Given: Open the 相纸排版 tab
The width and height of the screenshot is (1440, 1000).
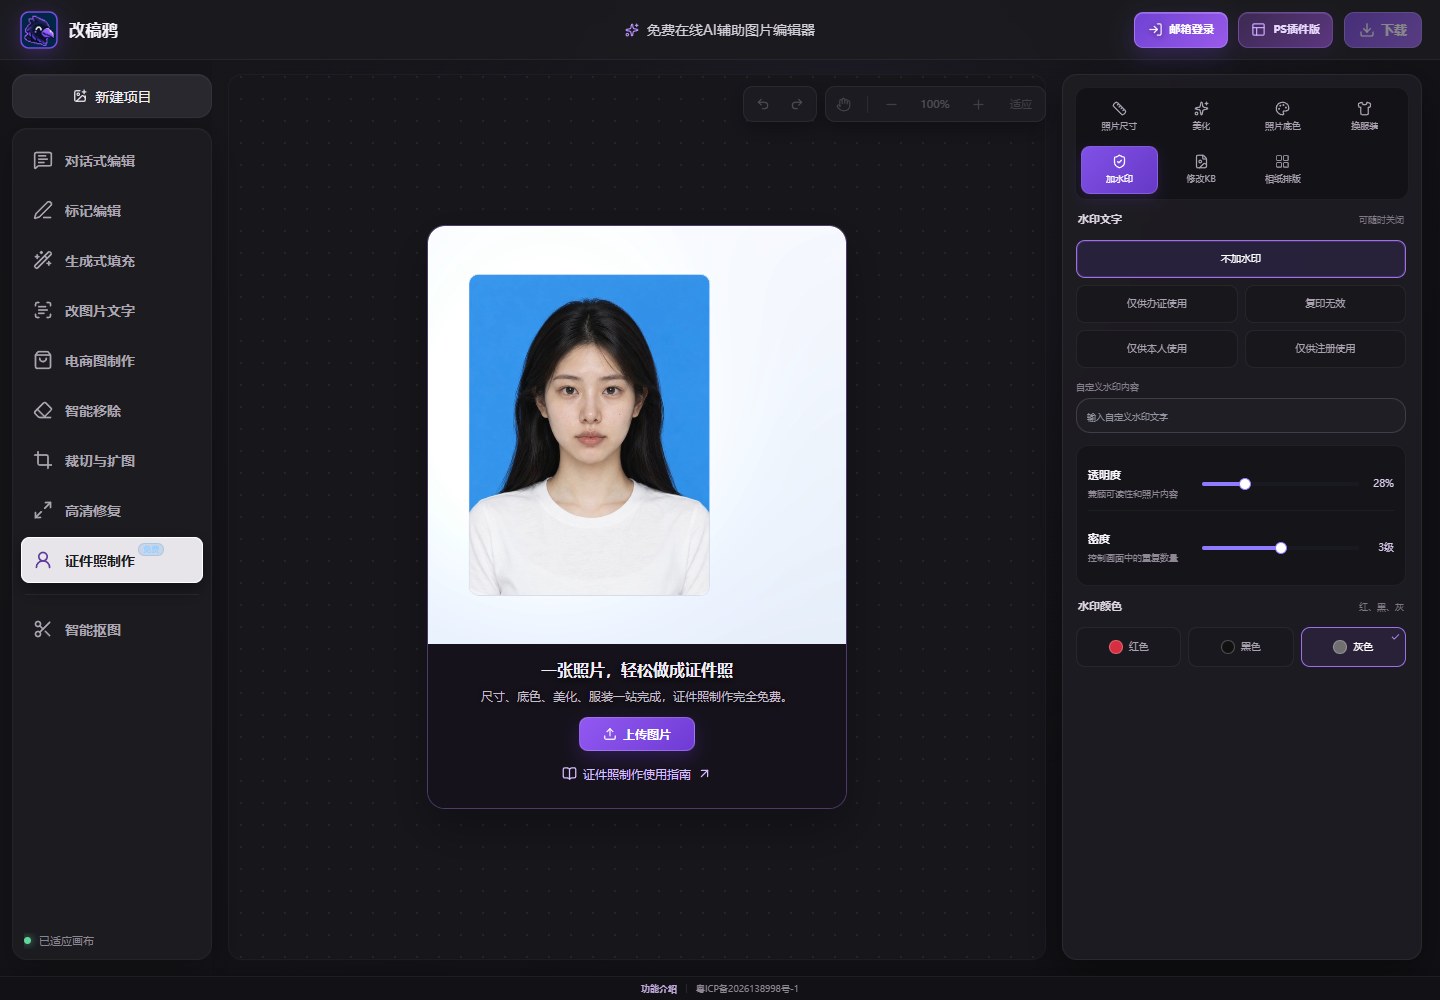Looking at the screenshot, I should pos(1283,169).
